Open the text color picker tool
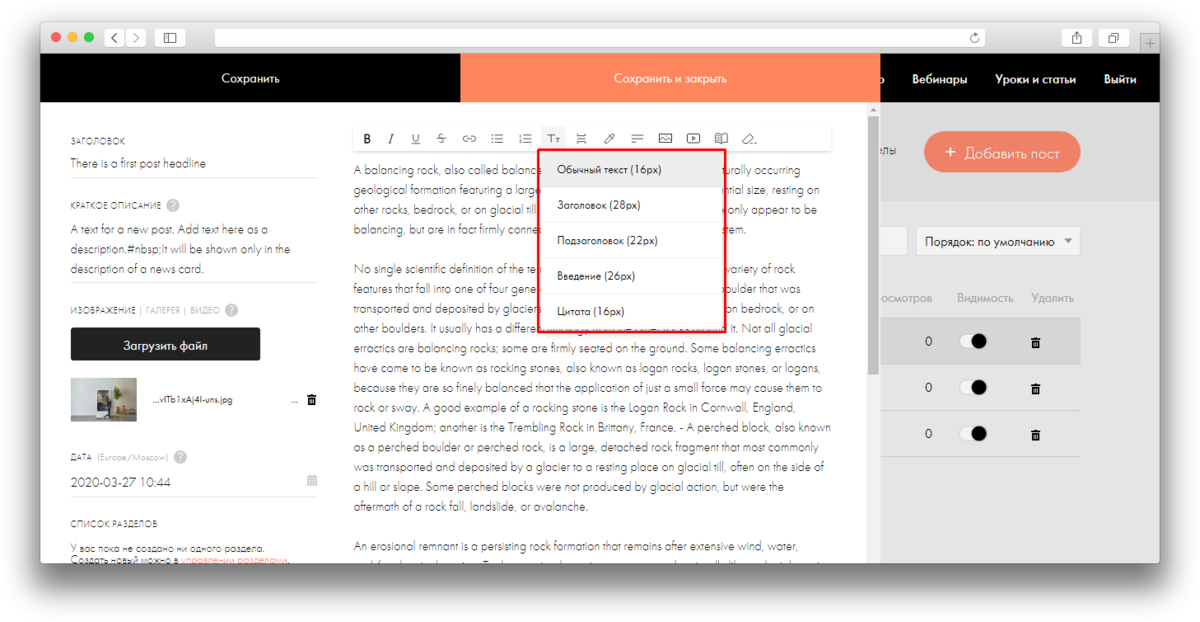 click(609, 139)
